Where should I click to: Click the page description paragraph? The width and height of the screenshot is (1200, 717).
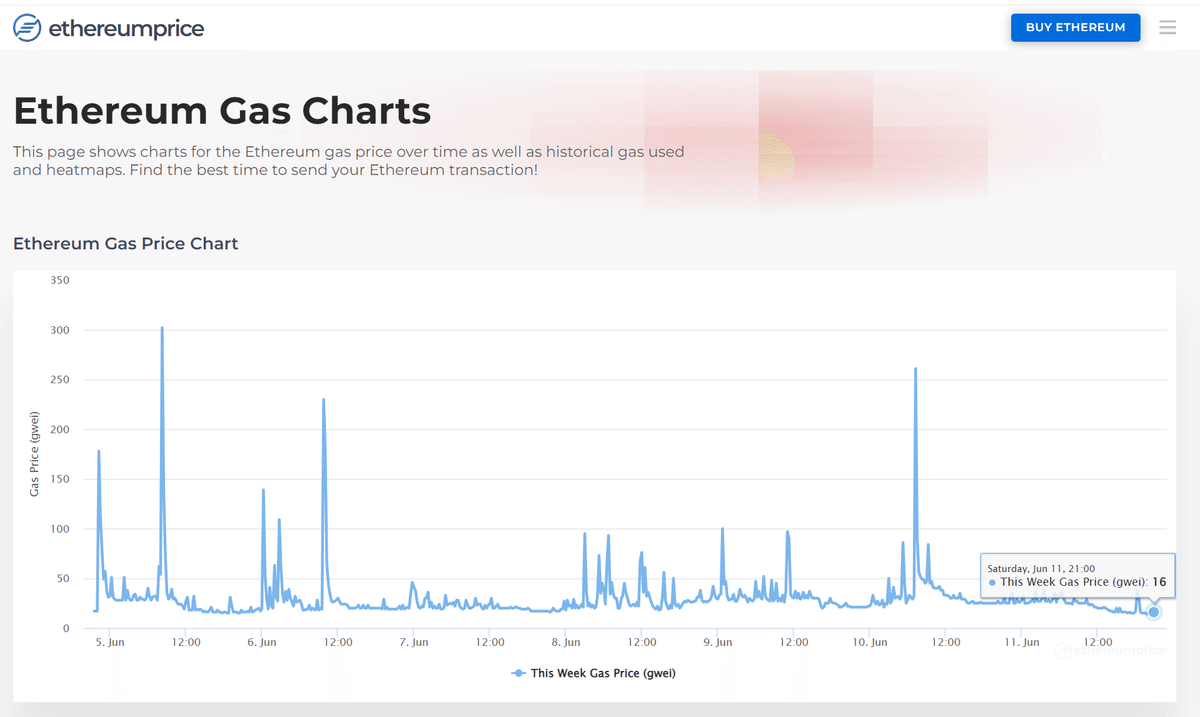point(349,161)
